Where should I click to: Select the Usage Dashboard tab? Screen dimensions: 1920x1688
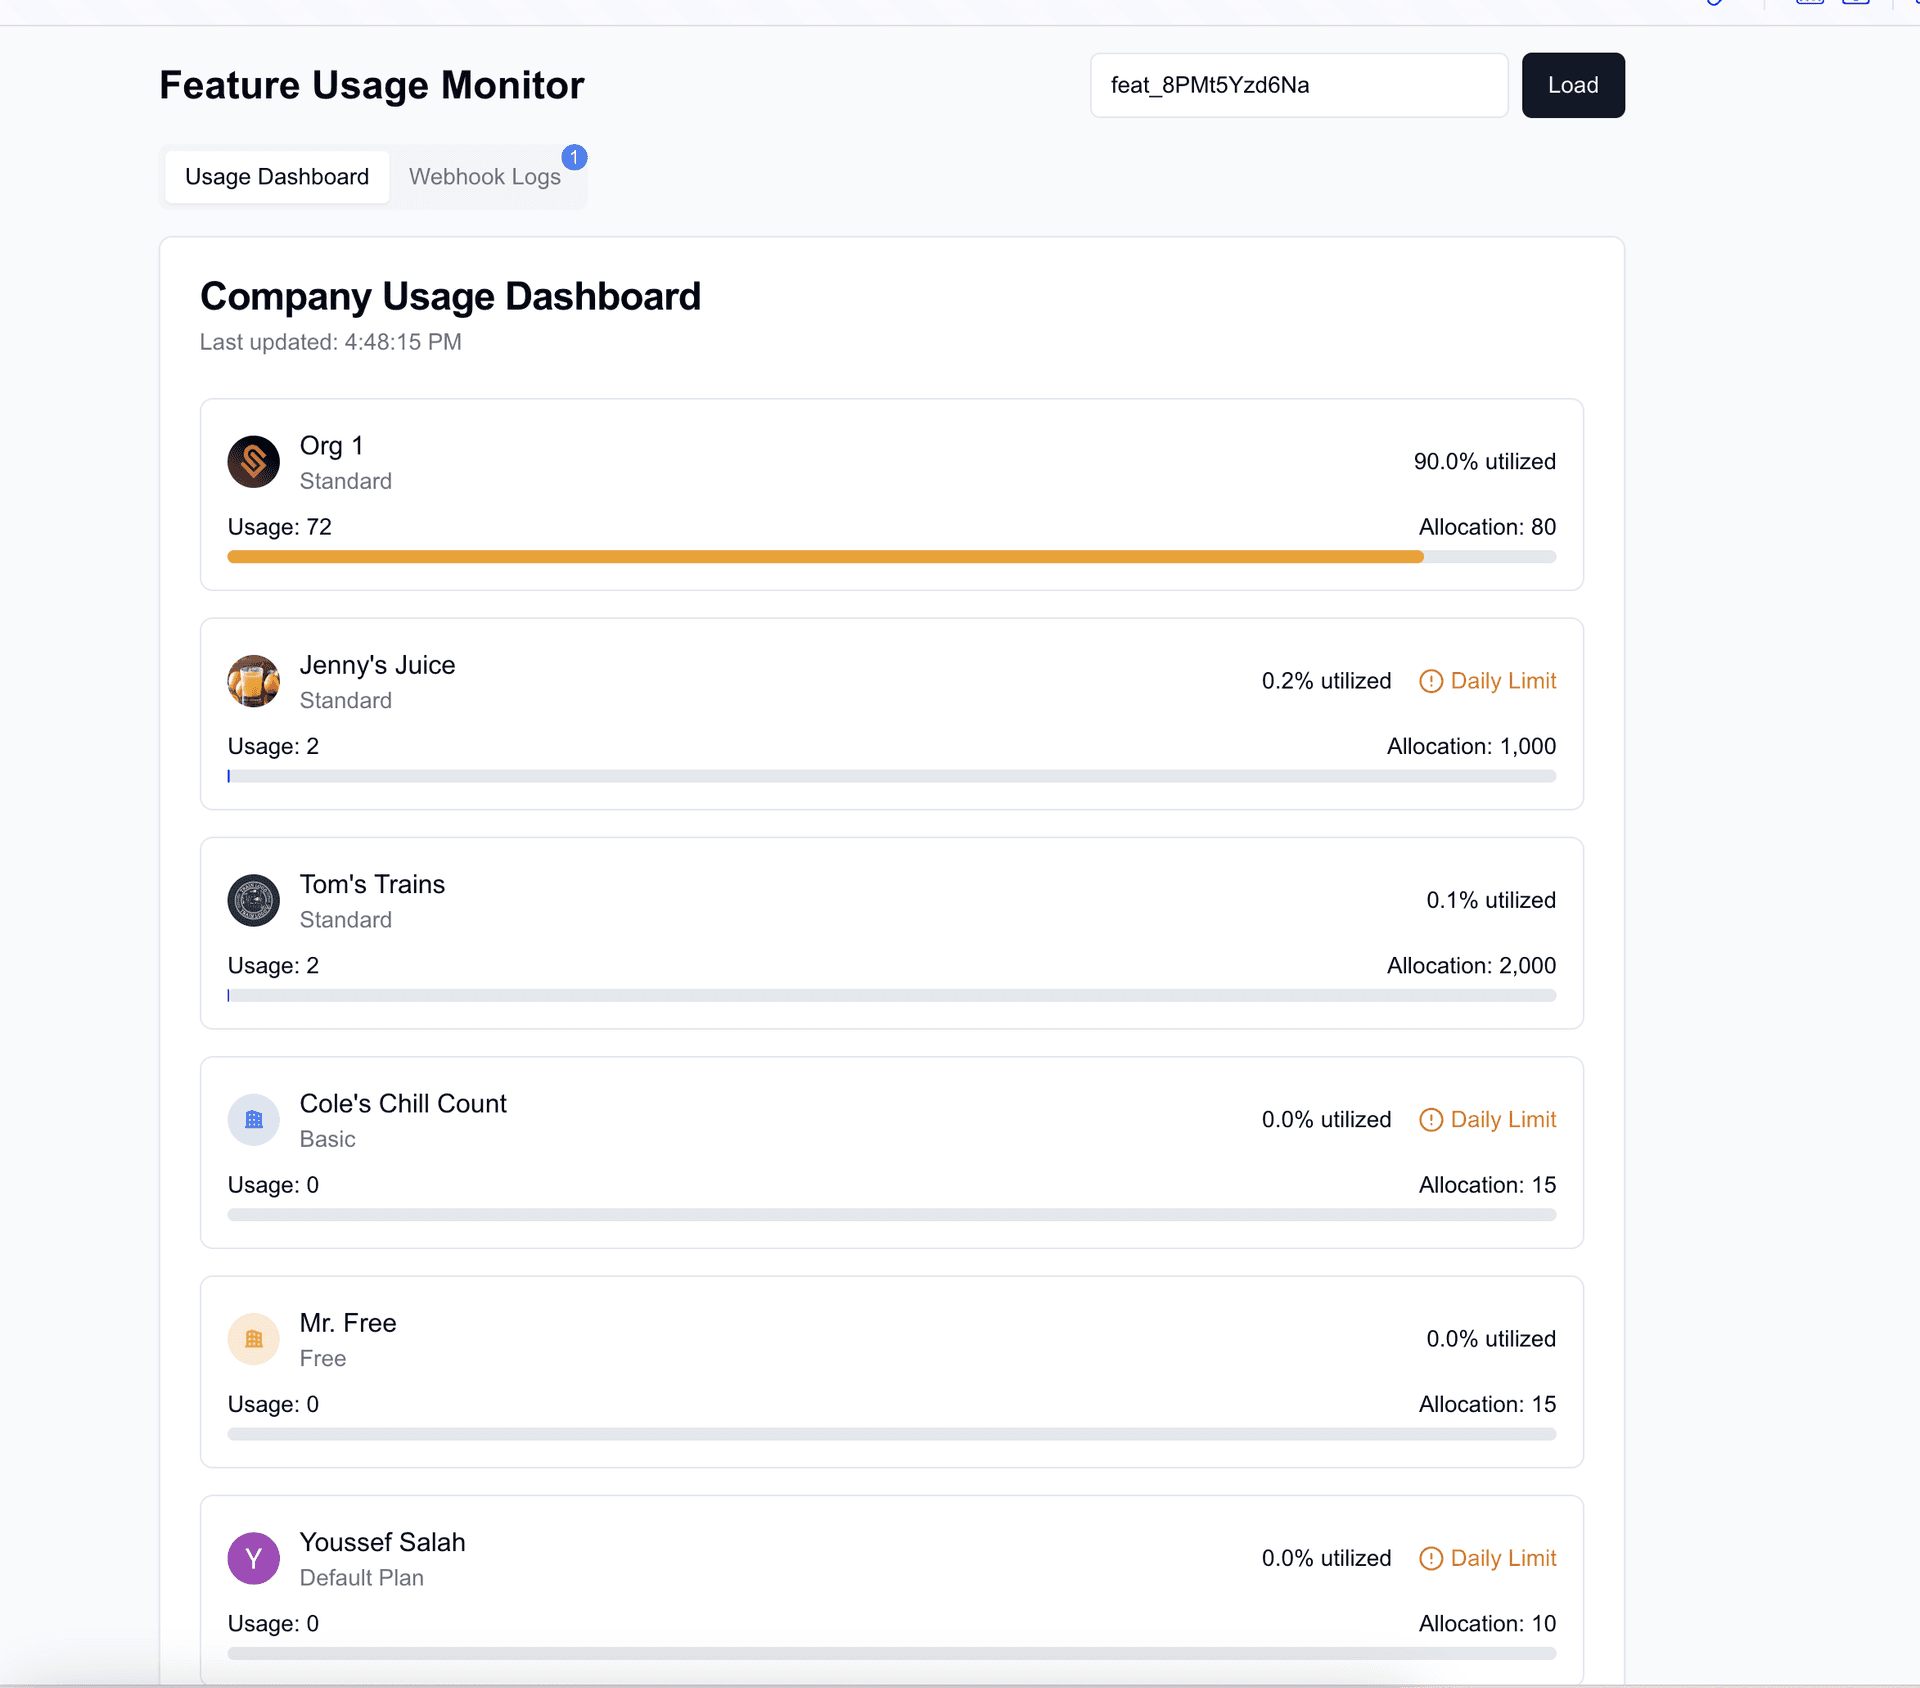(x=277, y=177)
